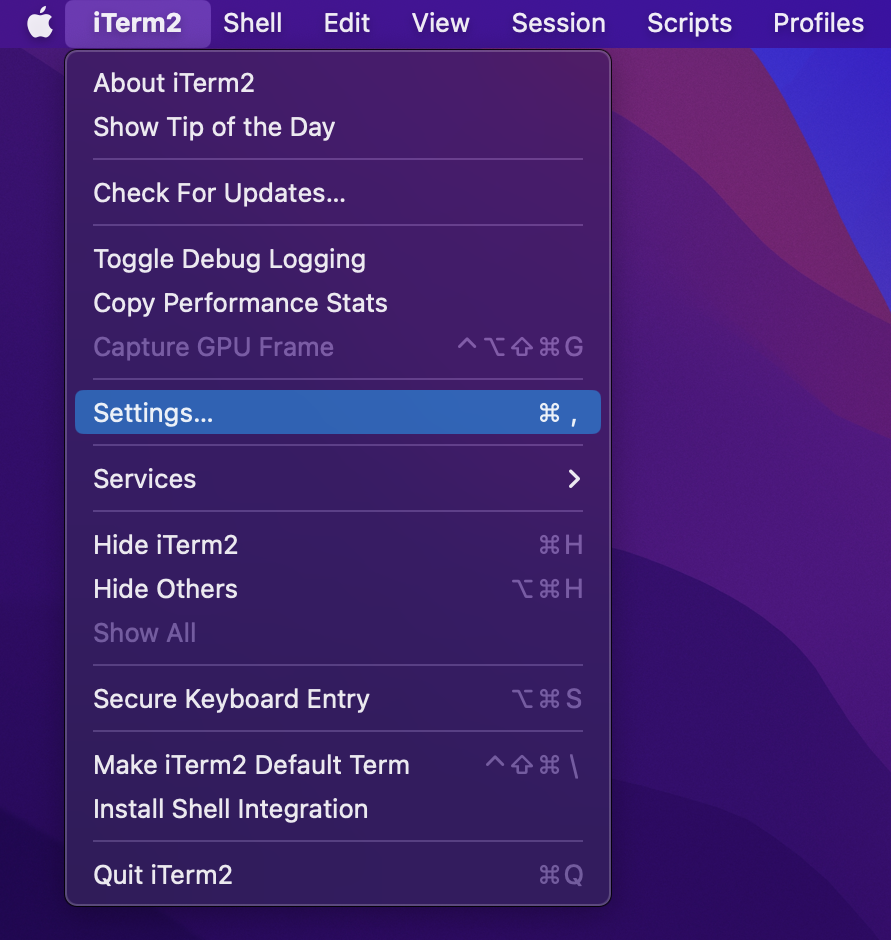Choose Copy Performance Stats
The width and height of the screenshot is (891, 940).
click(x=338, y=303)
